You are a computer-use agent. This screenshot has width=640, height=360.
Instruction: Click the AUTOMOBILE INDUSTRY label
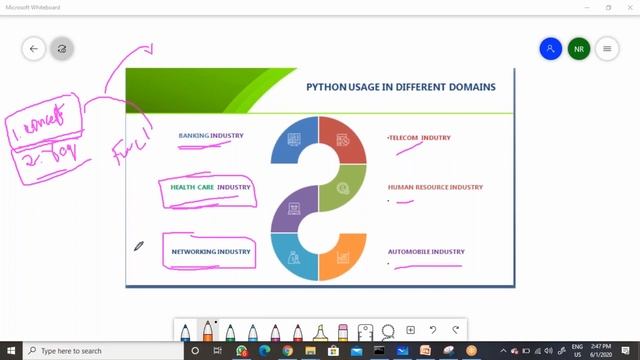point(426,252)
